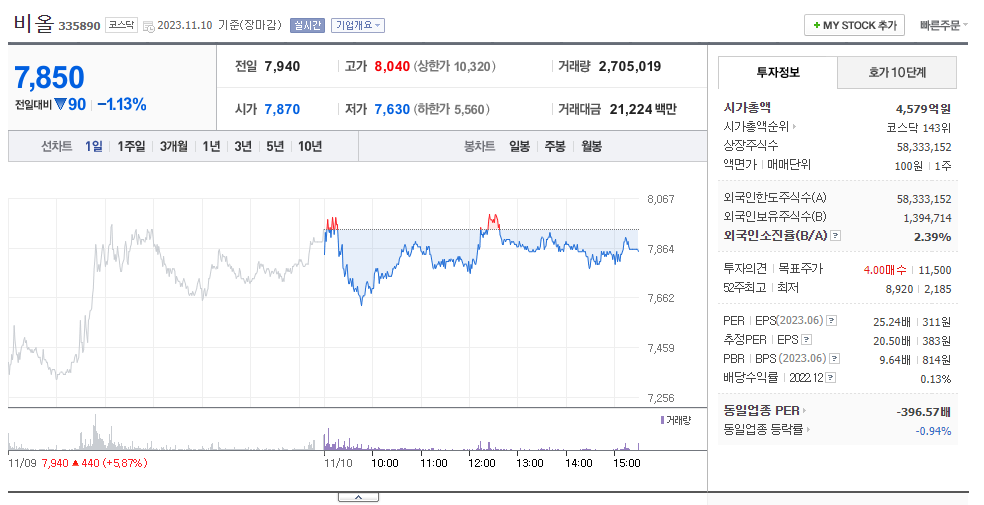Click the current price 7,850
The height and width of the screenshot is (505, 984).
[x=50, y=78]
